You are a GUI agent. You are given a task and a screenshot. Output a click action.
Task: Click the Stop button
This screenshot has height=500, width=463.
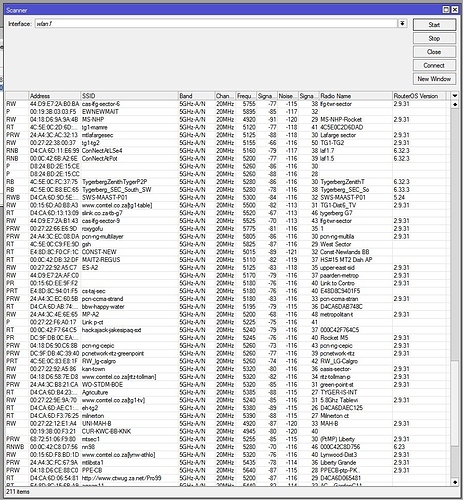point(434,38)
